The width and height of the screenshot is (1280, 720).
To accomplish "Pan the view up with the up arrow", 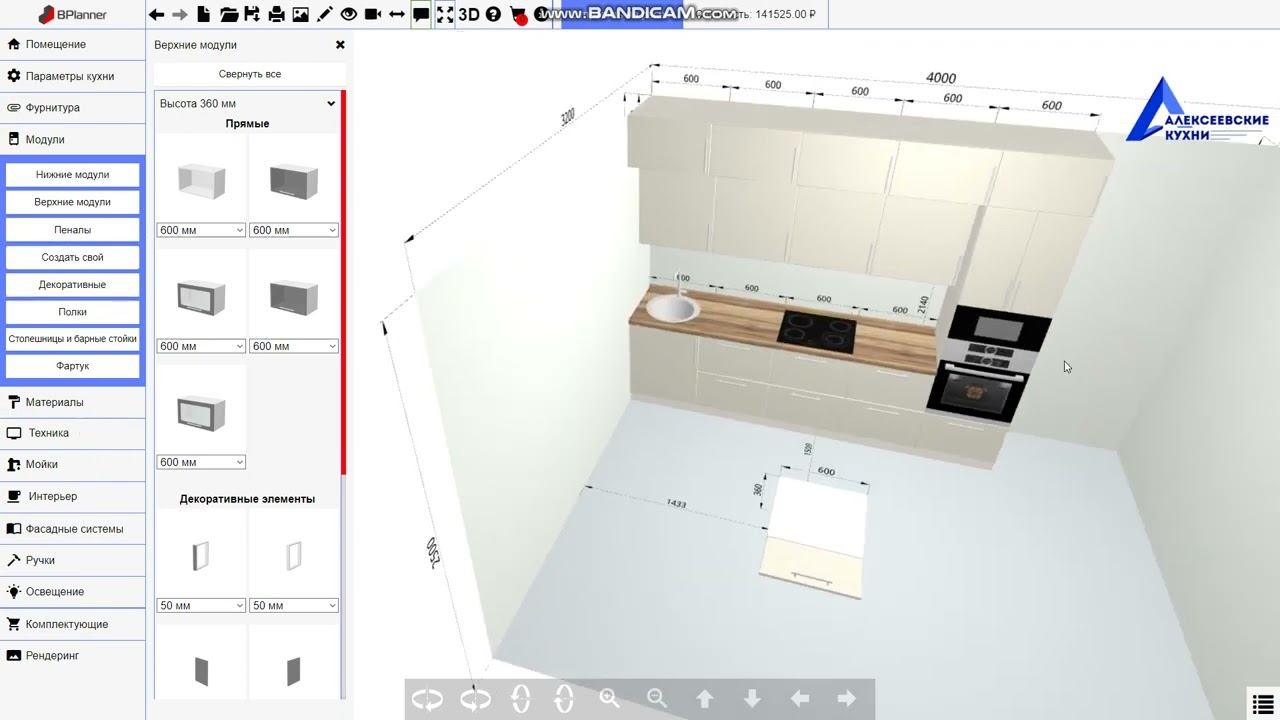I will click(705, 699).
